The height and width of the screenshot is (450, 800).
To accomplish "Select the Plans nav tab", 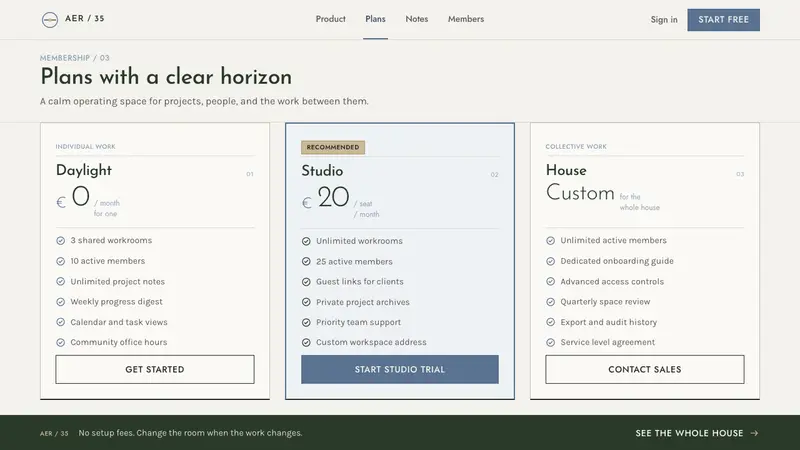I will [376, 19].
